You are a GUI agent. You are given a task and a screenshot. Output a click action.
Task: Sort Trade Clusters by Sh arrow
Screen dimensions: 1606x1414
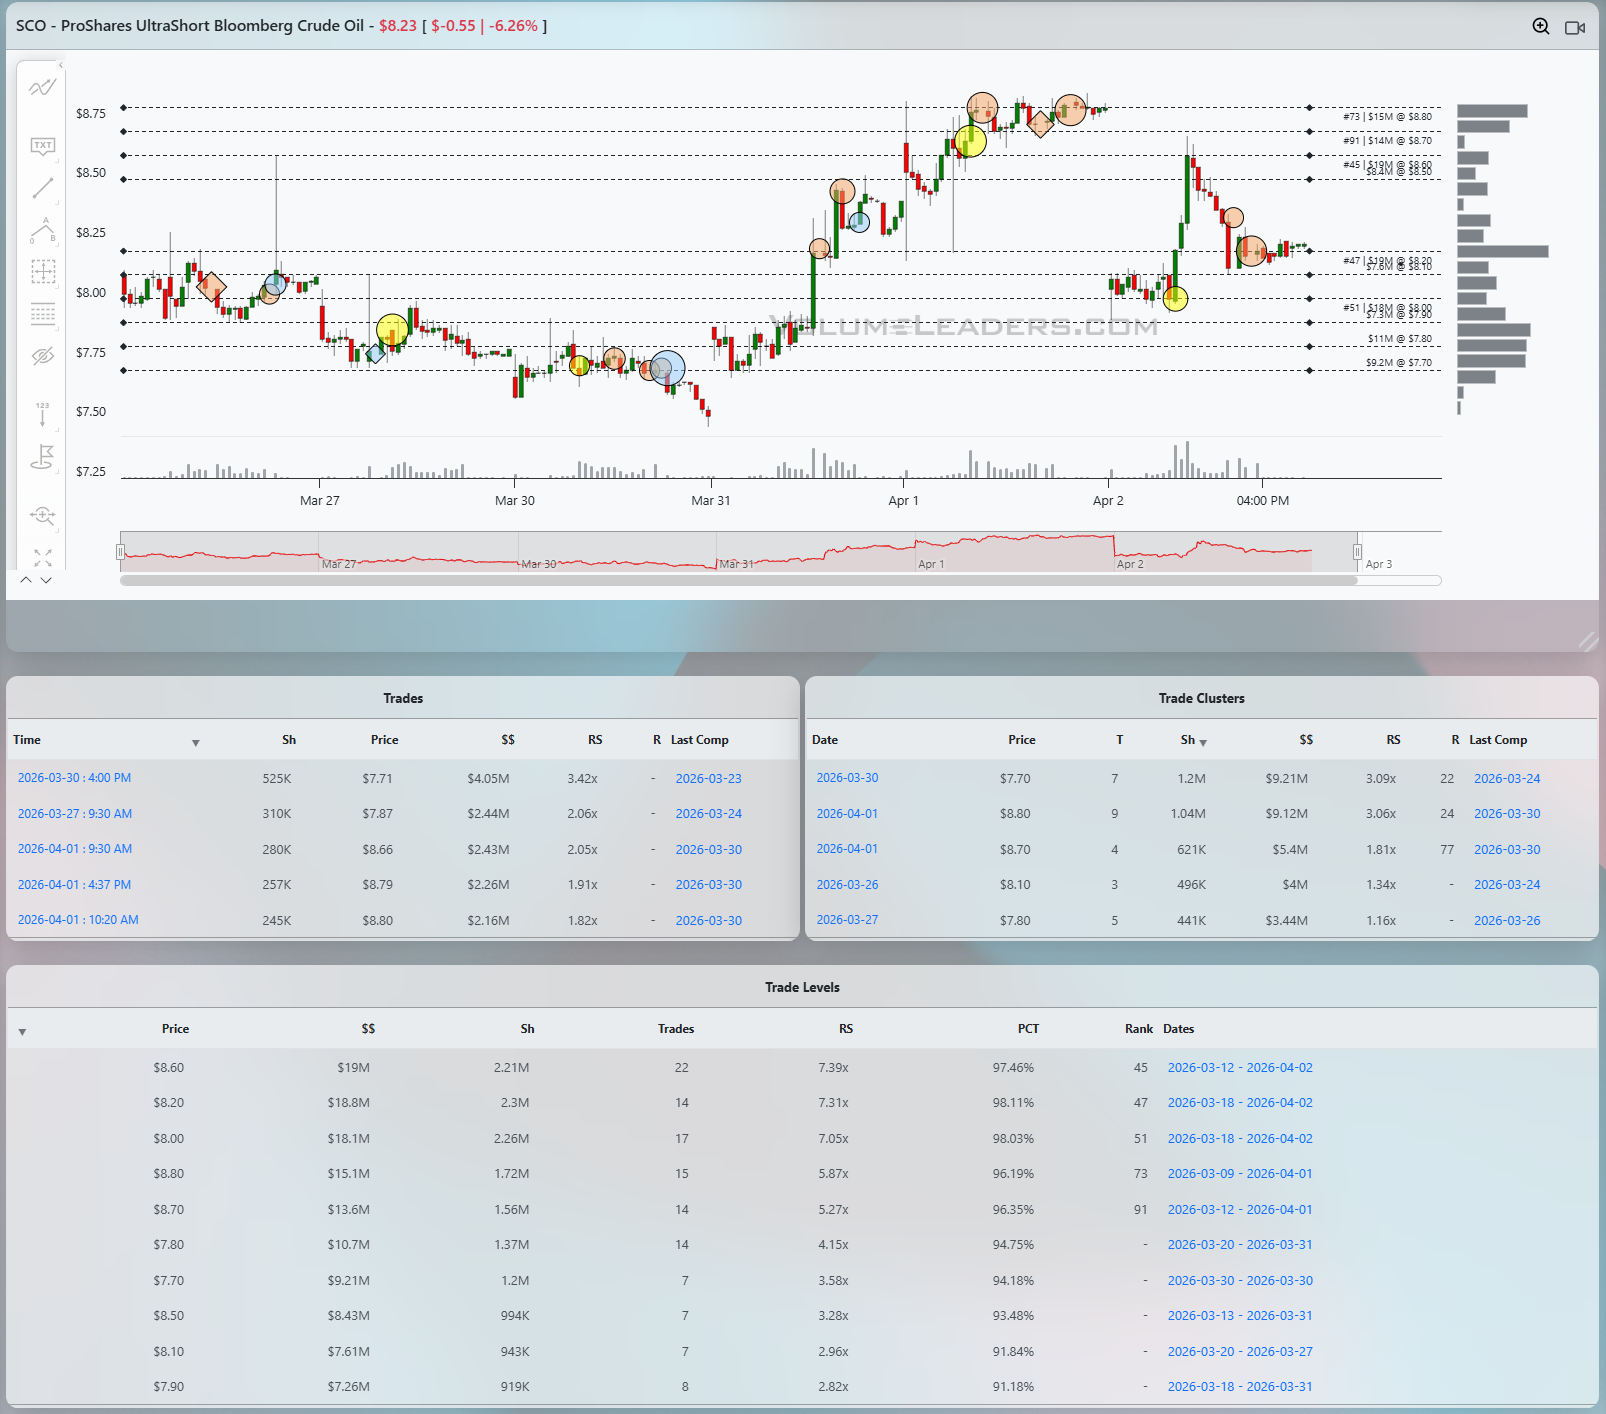(x=1203, y=743)
